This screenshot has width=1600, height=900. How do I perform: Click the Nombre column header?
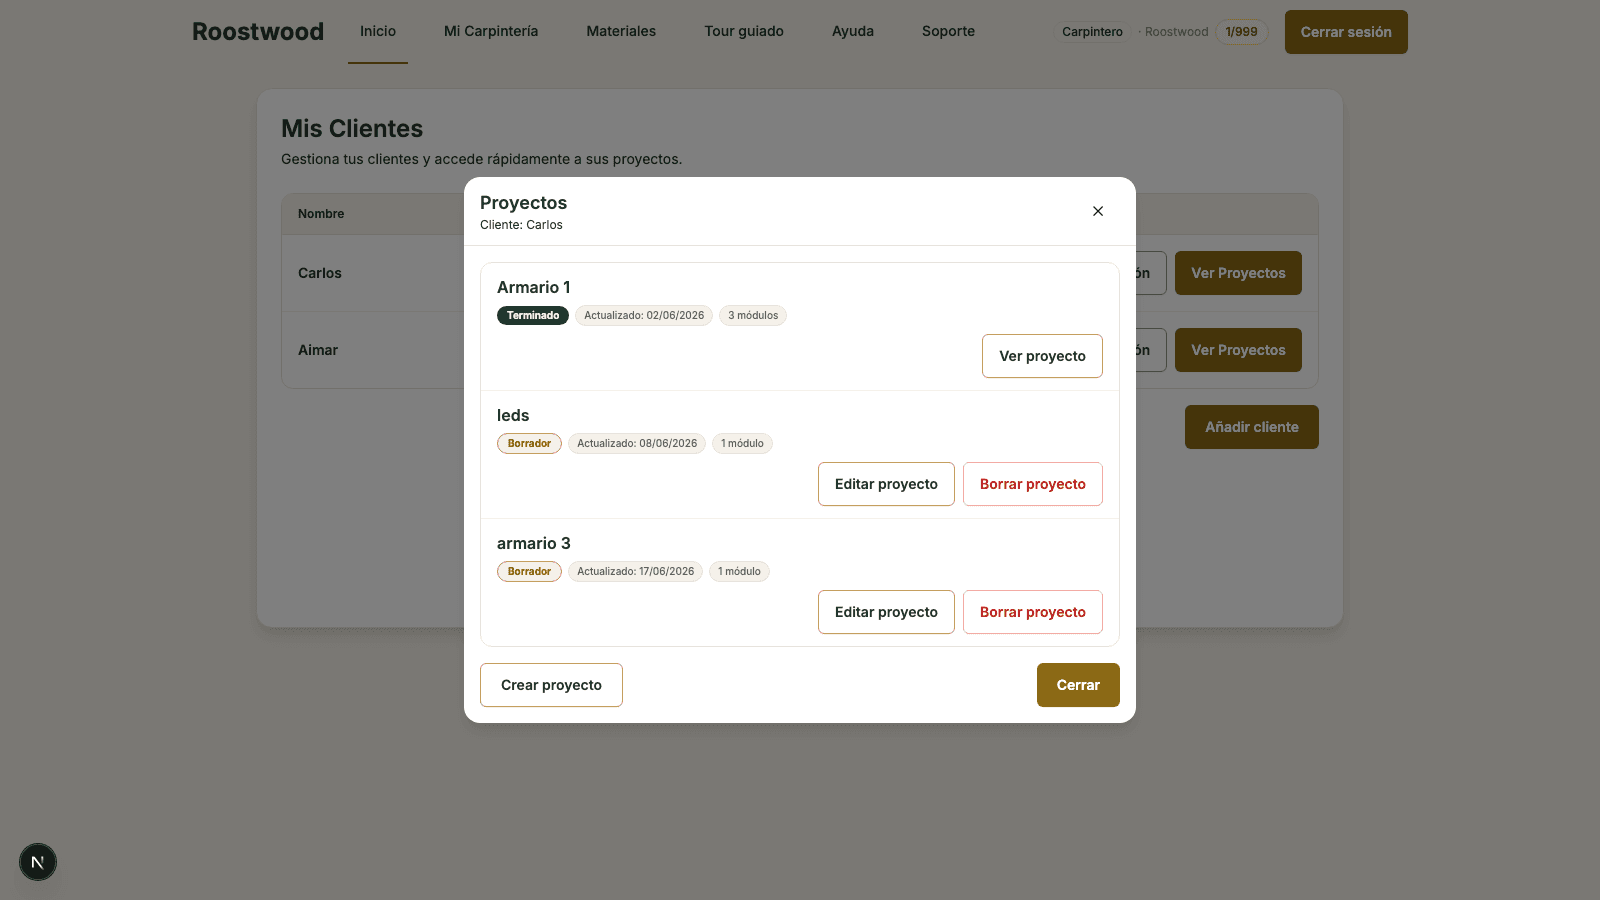pos(321,214)
